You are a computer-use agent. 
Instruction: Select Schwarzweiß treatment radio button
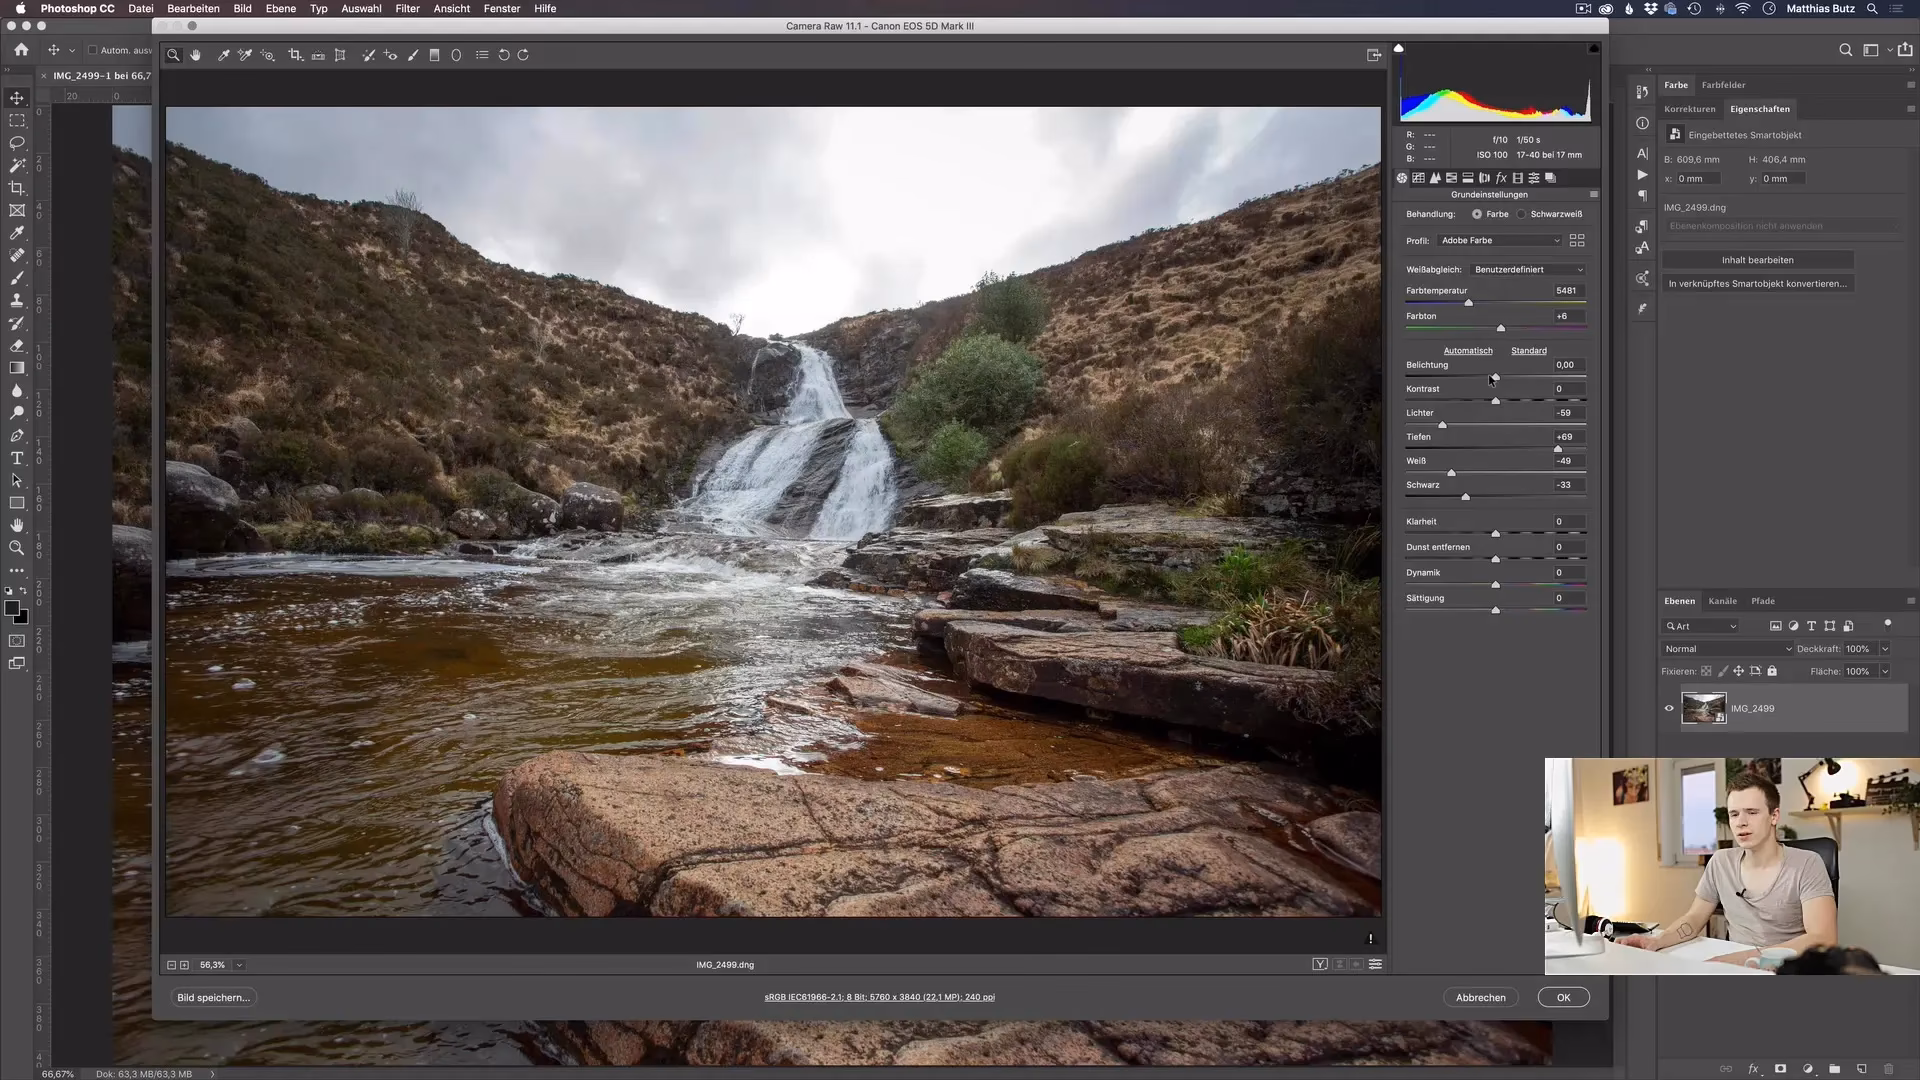point(1521,214)
